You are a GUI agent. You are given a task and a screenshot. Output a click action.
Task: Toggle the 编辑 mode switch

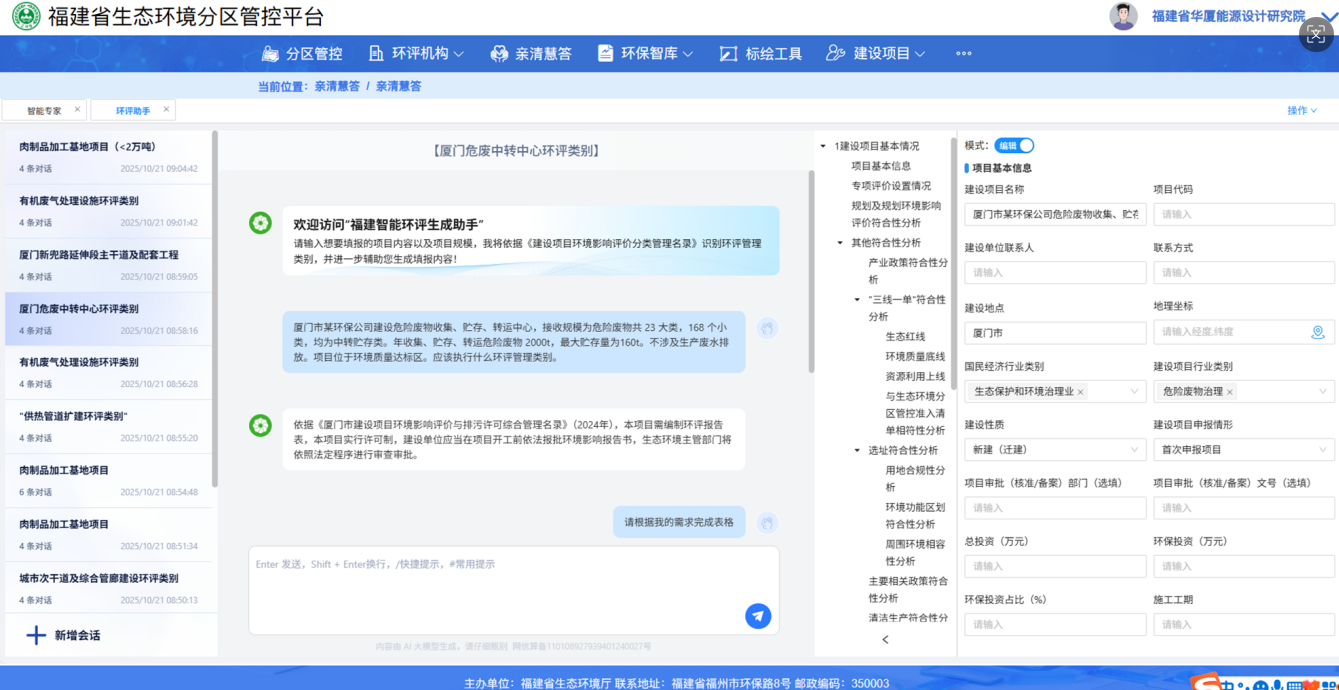point(1014,146)
